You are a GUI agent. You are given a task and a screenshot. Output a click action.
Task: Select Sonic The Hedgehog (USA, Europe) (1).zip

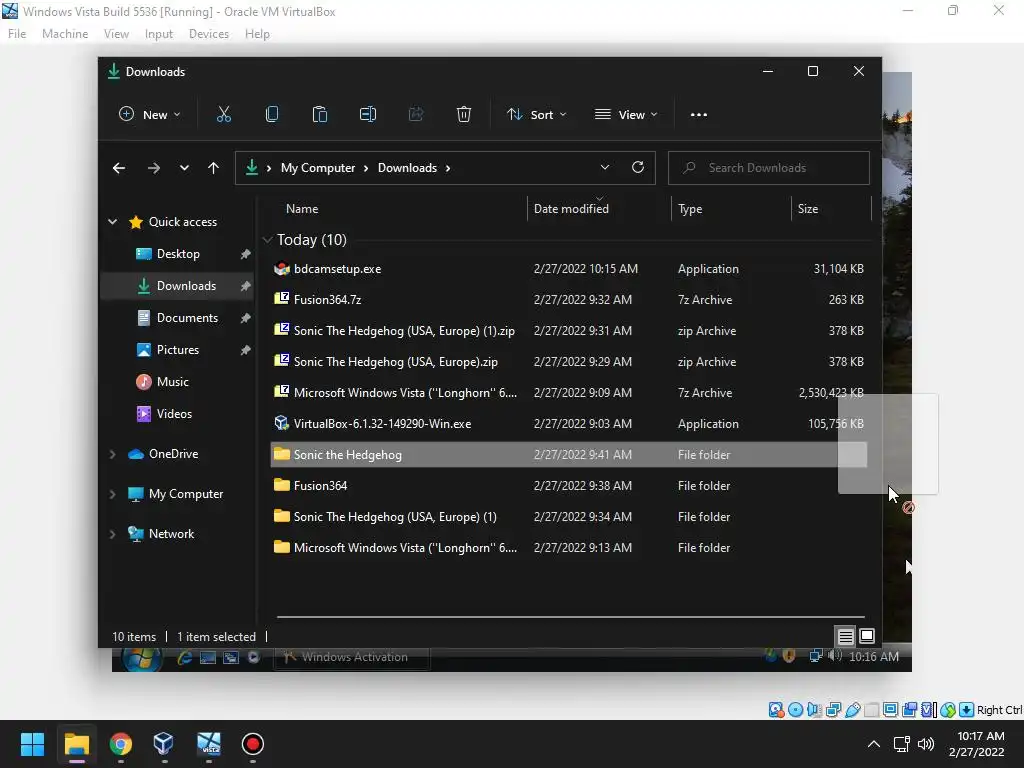click(x=404, y=330)
